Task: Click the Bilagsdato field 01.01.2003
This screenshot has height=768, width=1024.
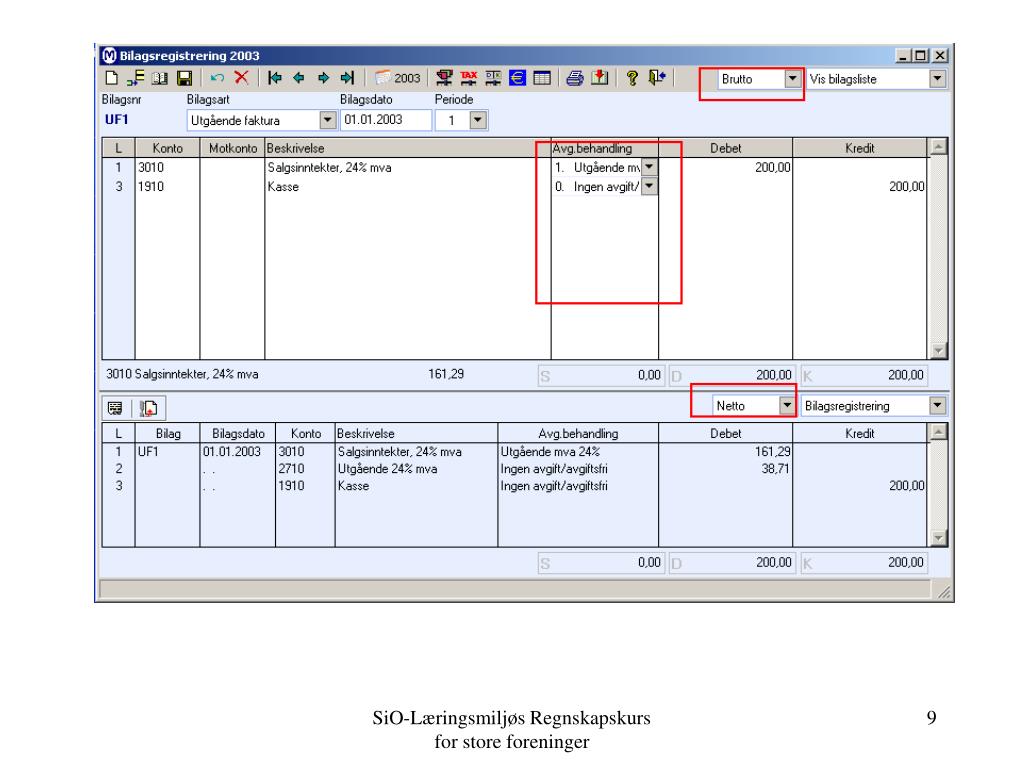Action: pyautogui.click(x=385, y=120)
